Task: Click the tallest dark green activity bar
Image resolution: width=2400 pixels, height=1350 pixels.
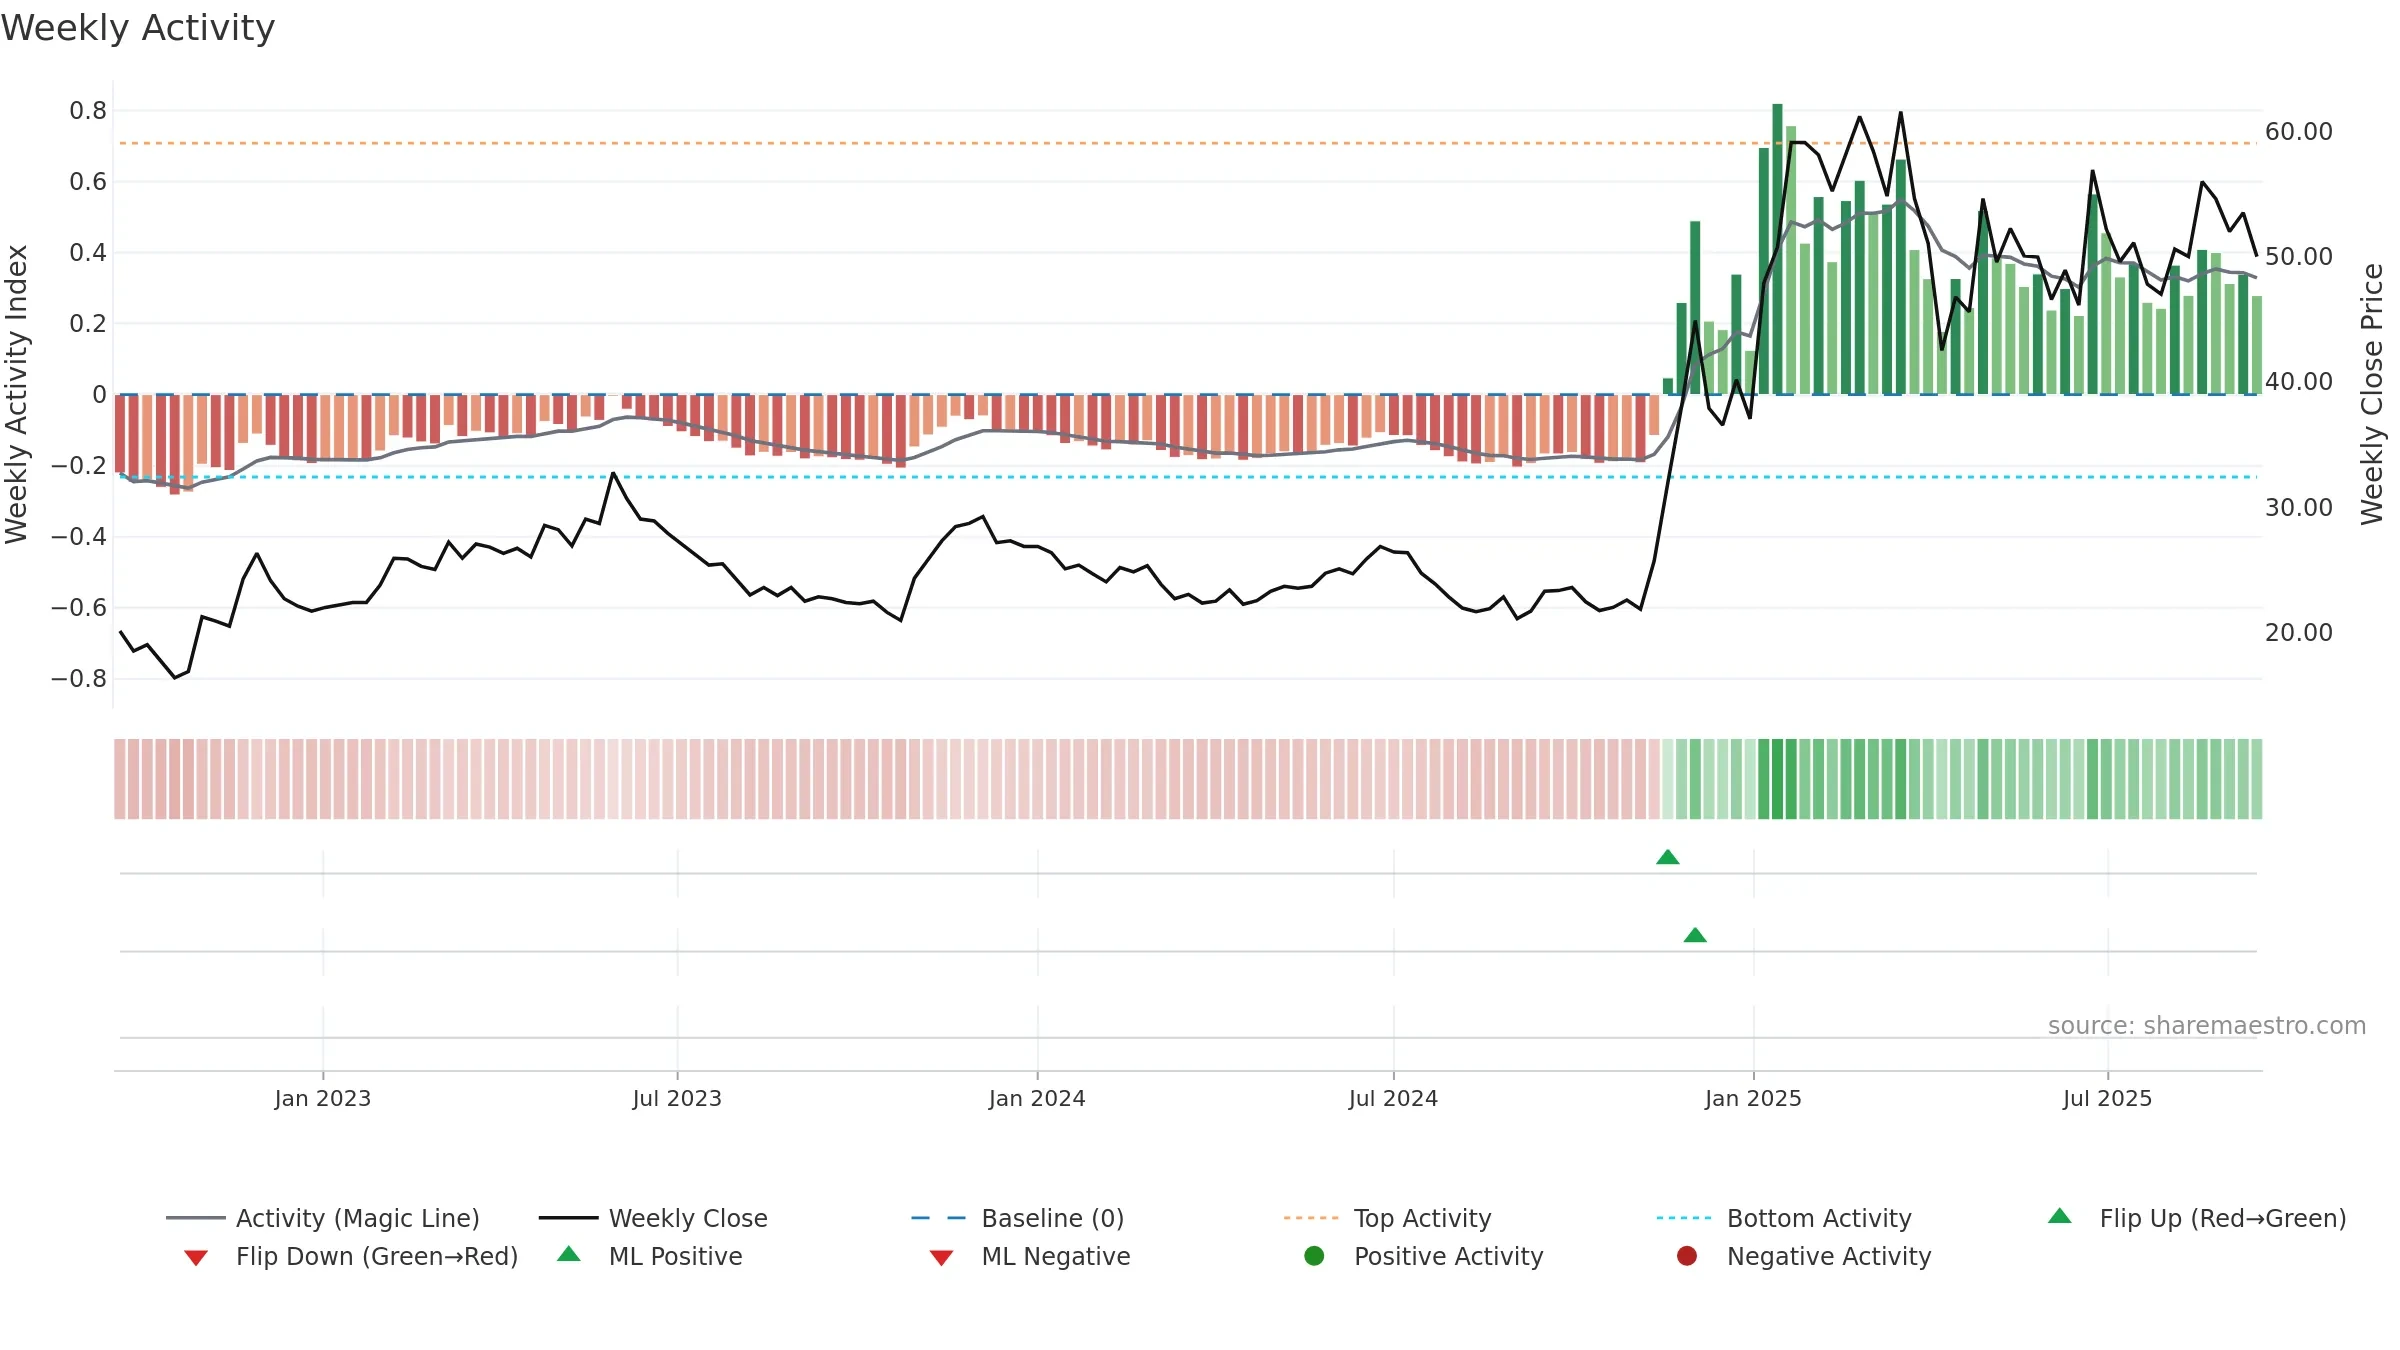Action: tap(1777, 249)
